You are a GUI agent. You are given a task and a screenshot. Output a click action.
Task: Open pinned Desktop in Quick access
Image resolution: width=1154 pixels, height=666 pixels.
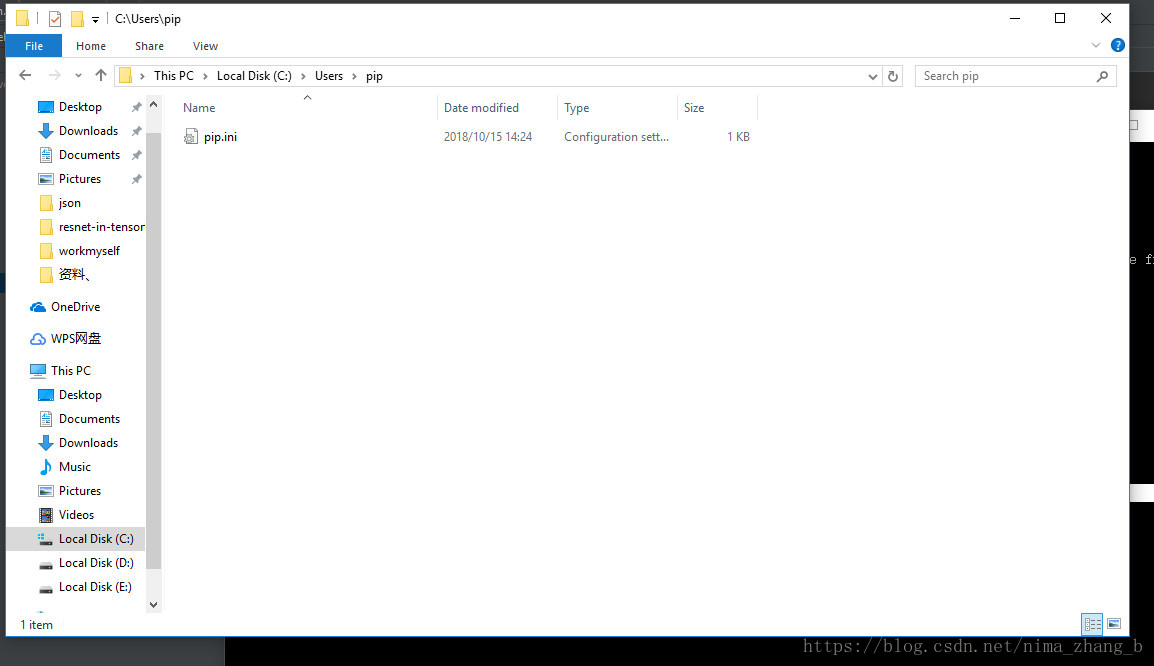tap(80, 107)
